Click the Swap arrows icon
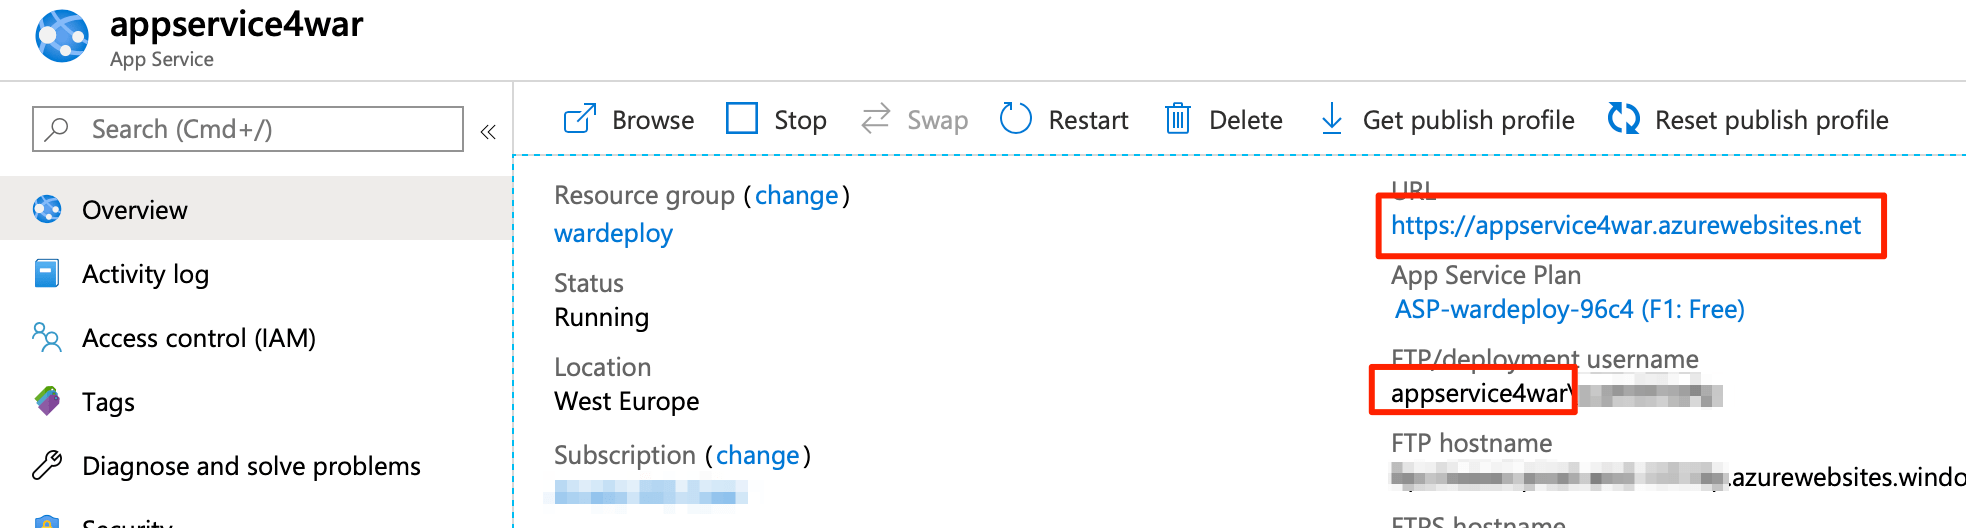 pos(876,118)
